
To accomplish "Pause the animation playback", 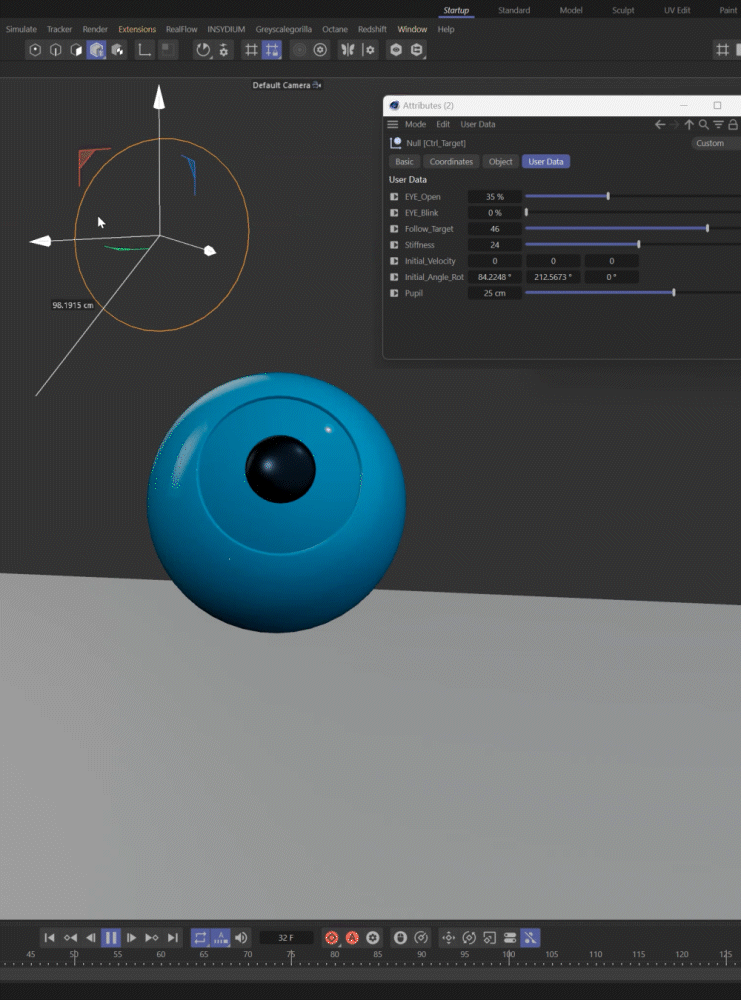I will (x=111, y=938).
